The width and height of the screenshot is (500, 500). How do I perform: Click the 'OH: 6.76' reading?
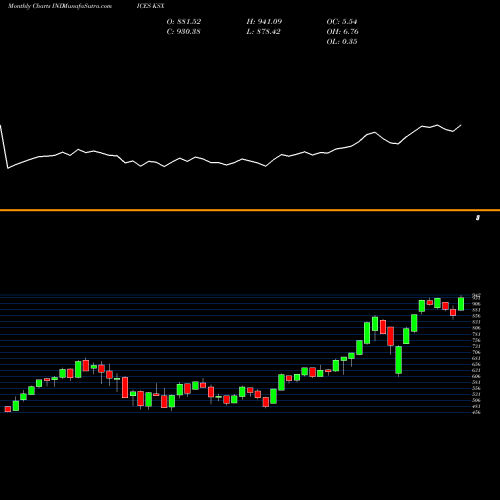pyautogui.click(x=342, y=32)
